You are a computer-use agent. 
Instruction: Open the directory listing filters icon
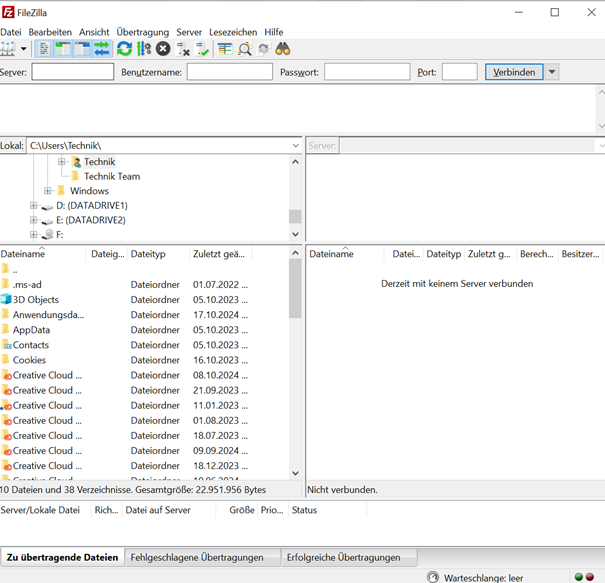[225, 49]
